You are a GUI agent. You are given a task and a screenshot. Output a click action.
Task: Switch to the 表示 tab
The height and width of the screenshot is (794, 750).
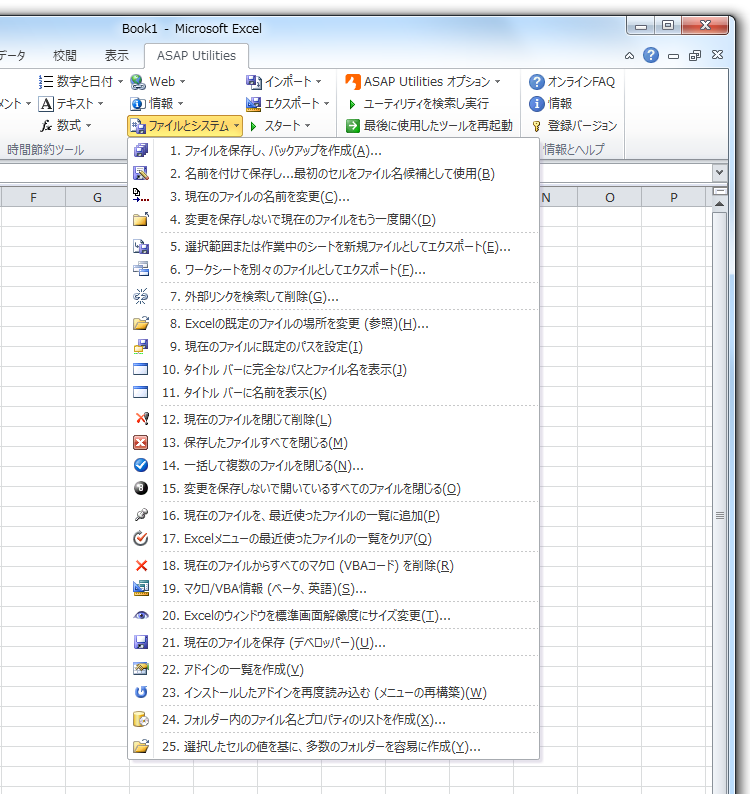[x=116, y=56]
